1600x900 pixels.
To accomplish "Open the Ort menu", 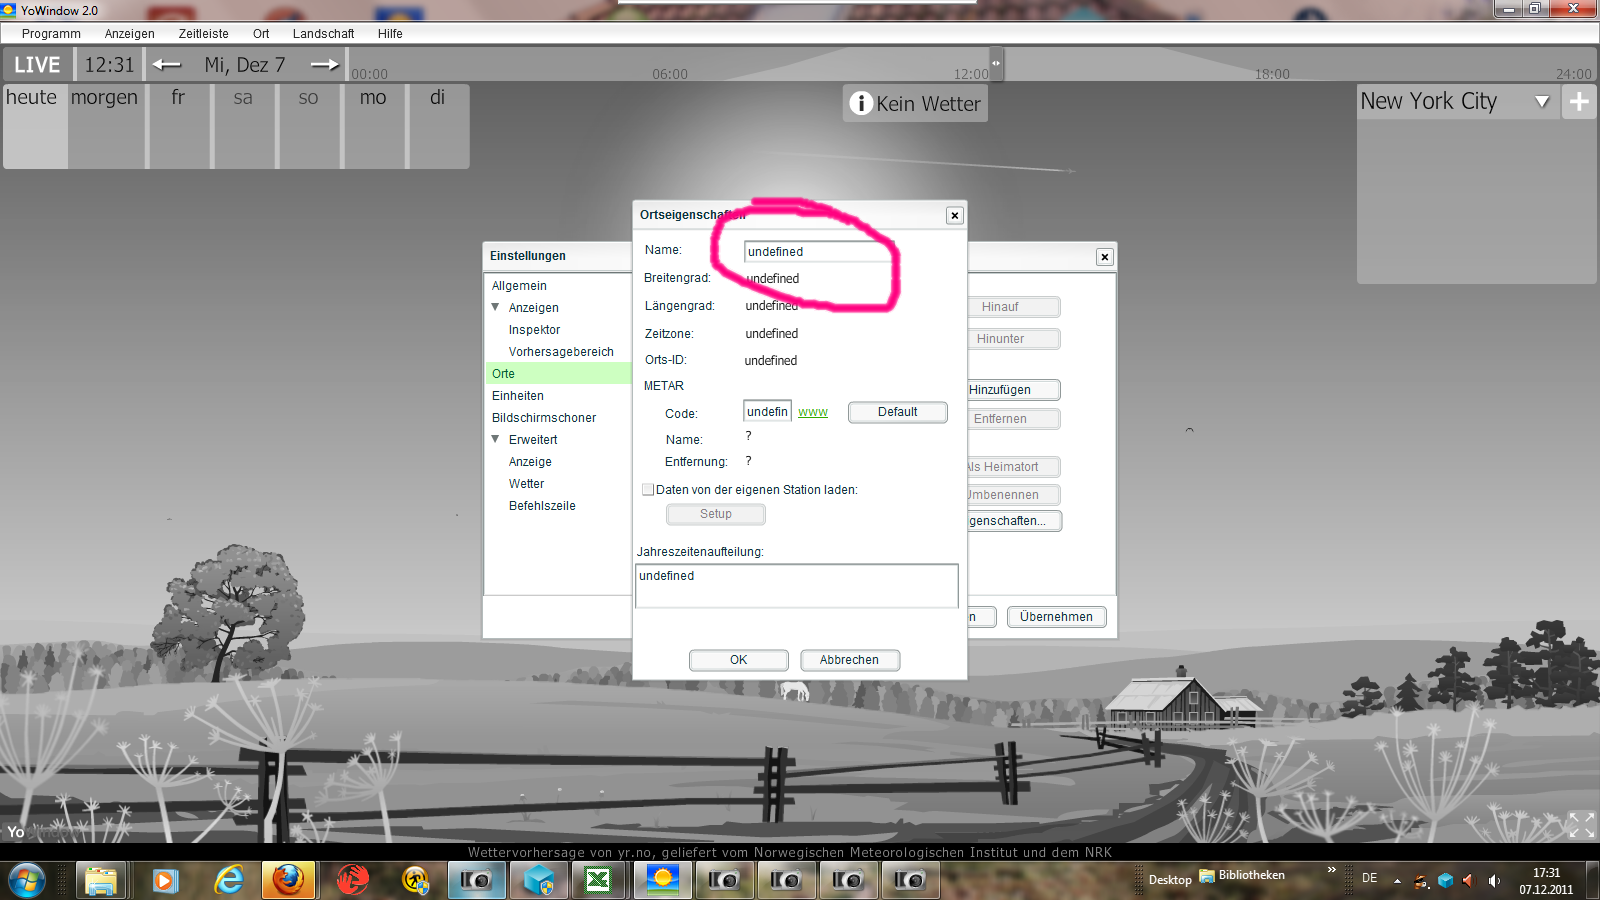I will [x=261, y=34].
